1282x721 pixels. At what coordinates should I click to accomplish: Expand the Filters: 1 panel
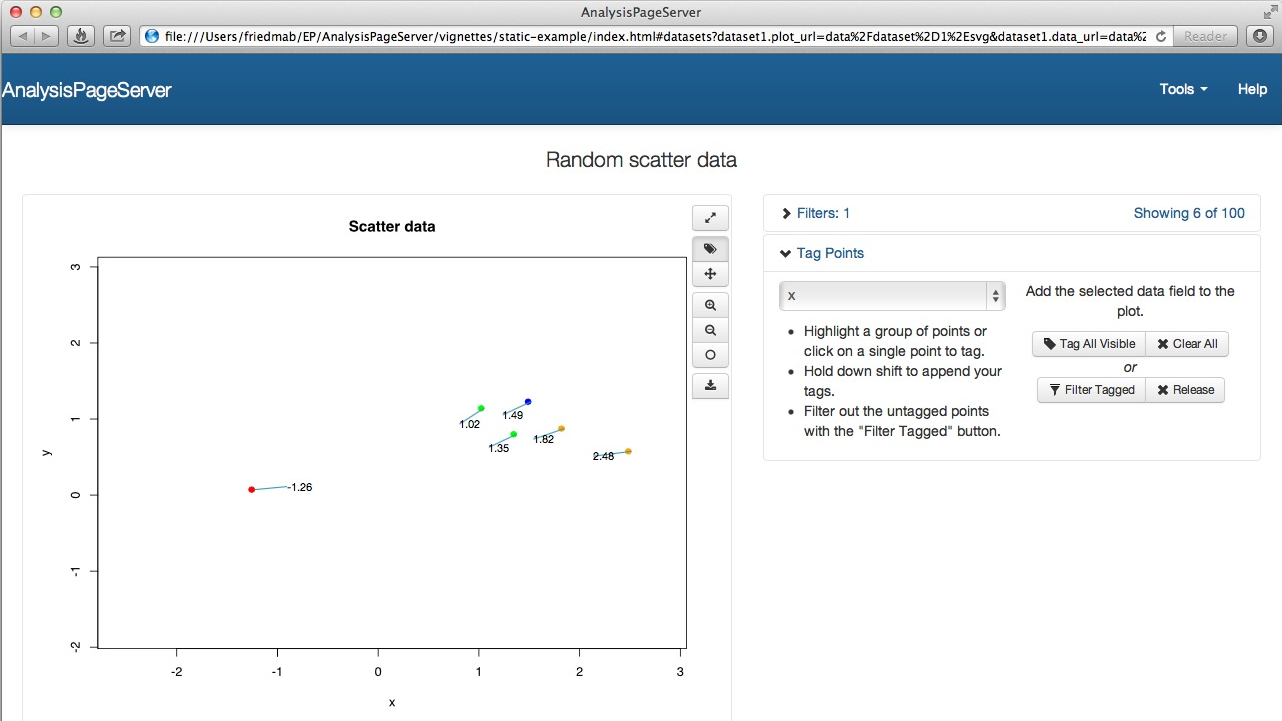[x=816, y=213]
